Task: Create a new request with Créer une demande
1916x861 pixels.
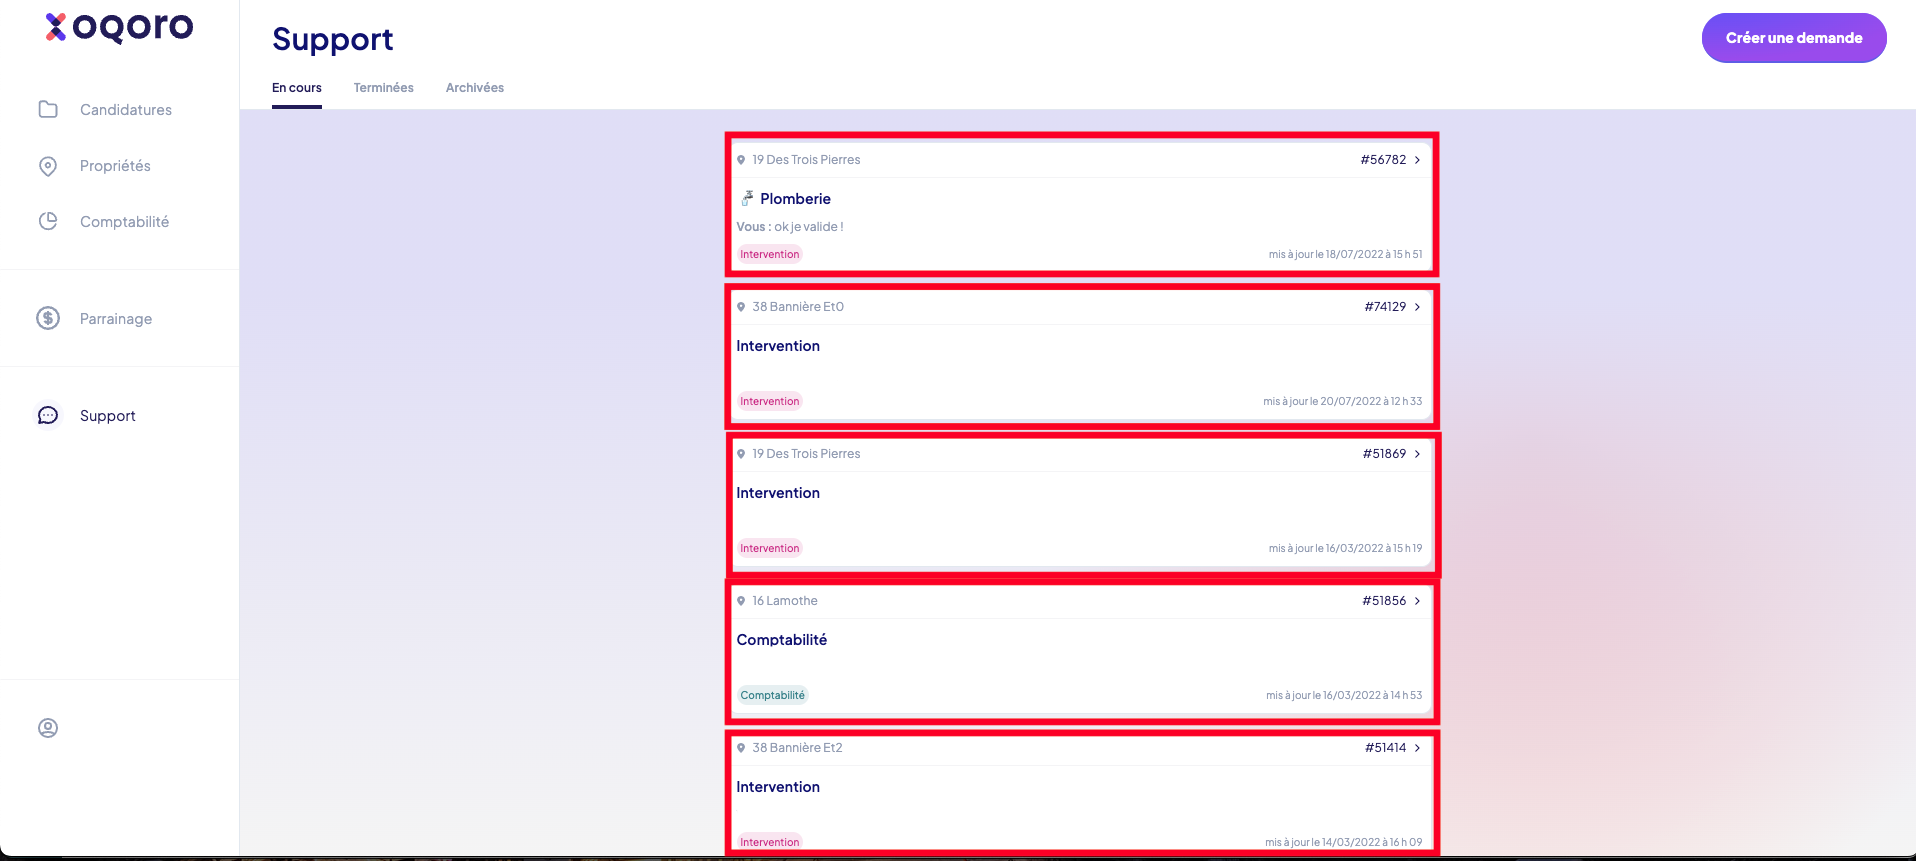Action: [1794, 38]
